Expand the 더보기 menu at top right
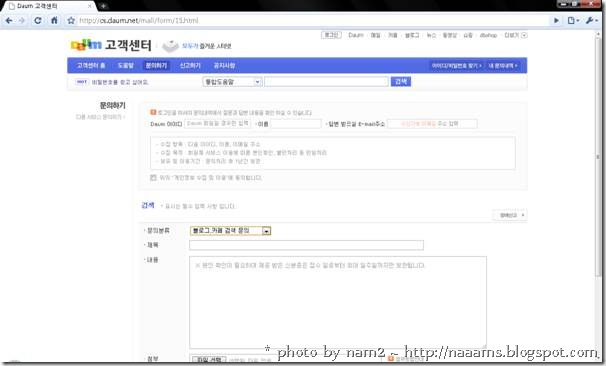This screenshot has width=606, height=366. click(x=515, y=35)
